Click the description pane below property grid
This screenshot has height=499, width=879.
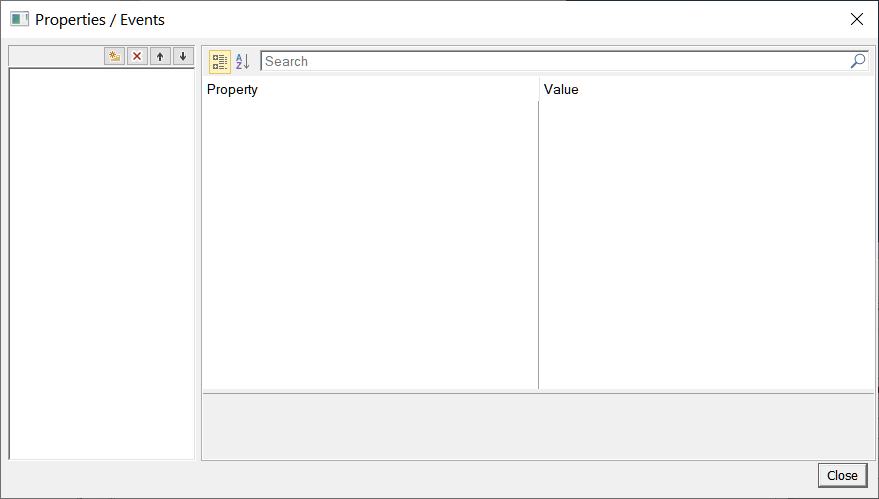[538, 427]
